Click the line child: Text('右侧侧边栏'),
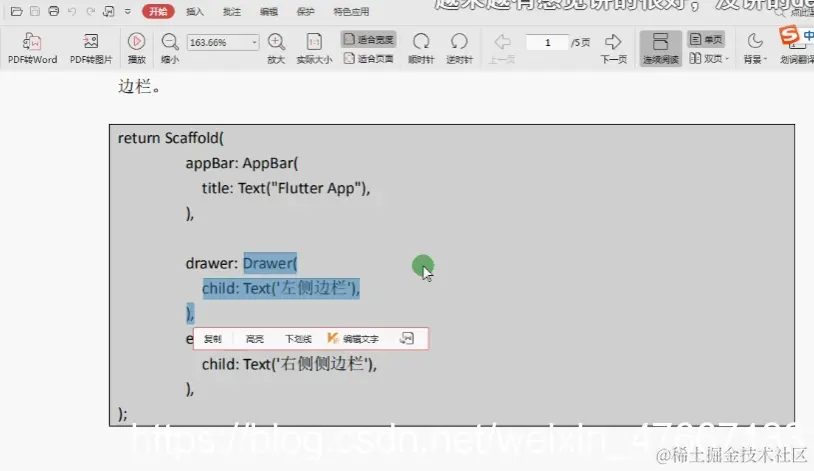This screenshot has height=471, width=814. pyautogui.click(x=290, y=364)
